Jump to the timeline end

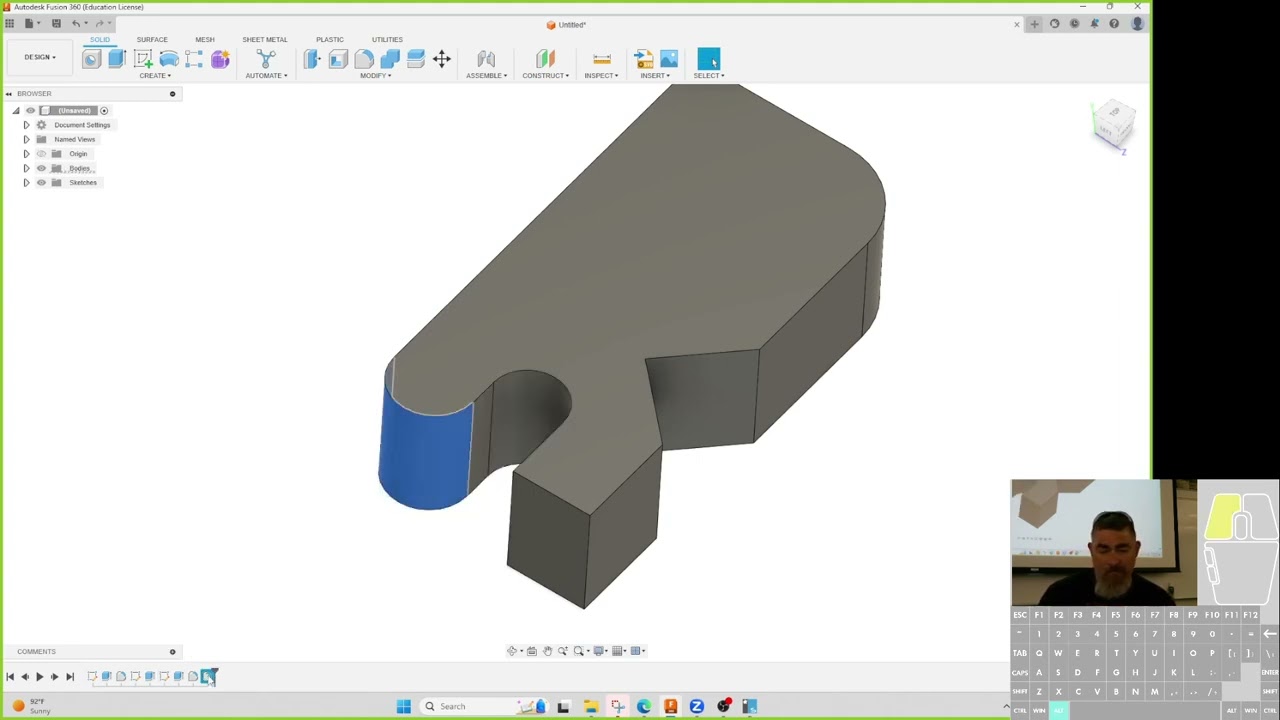[x=69, y=677]
